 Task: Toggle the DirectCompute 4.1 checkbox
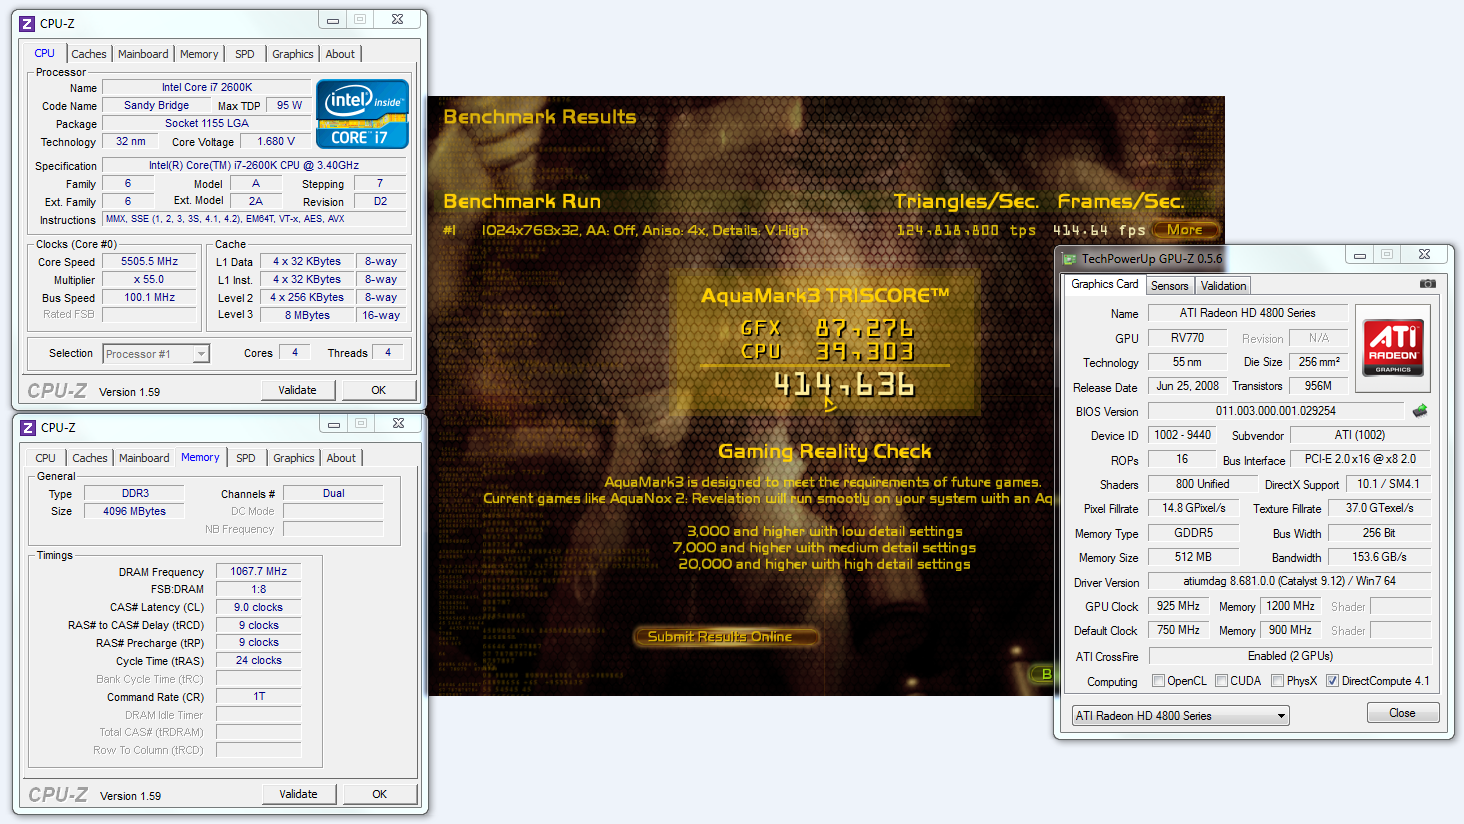tap(1332, 681)
